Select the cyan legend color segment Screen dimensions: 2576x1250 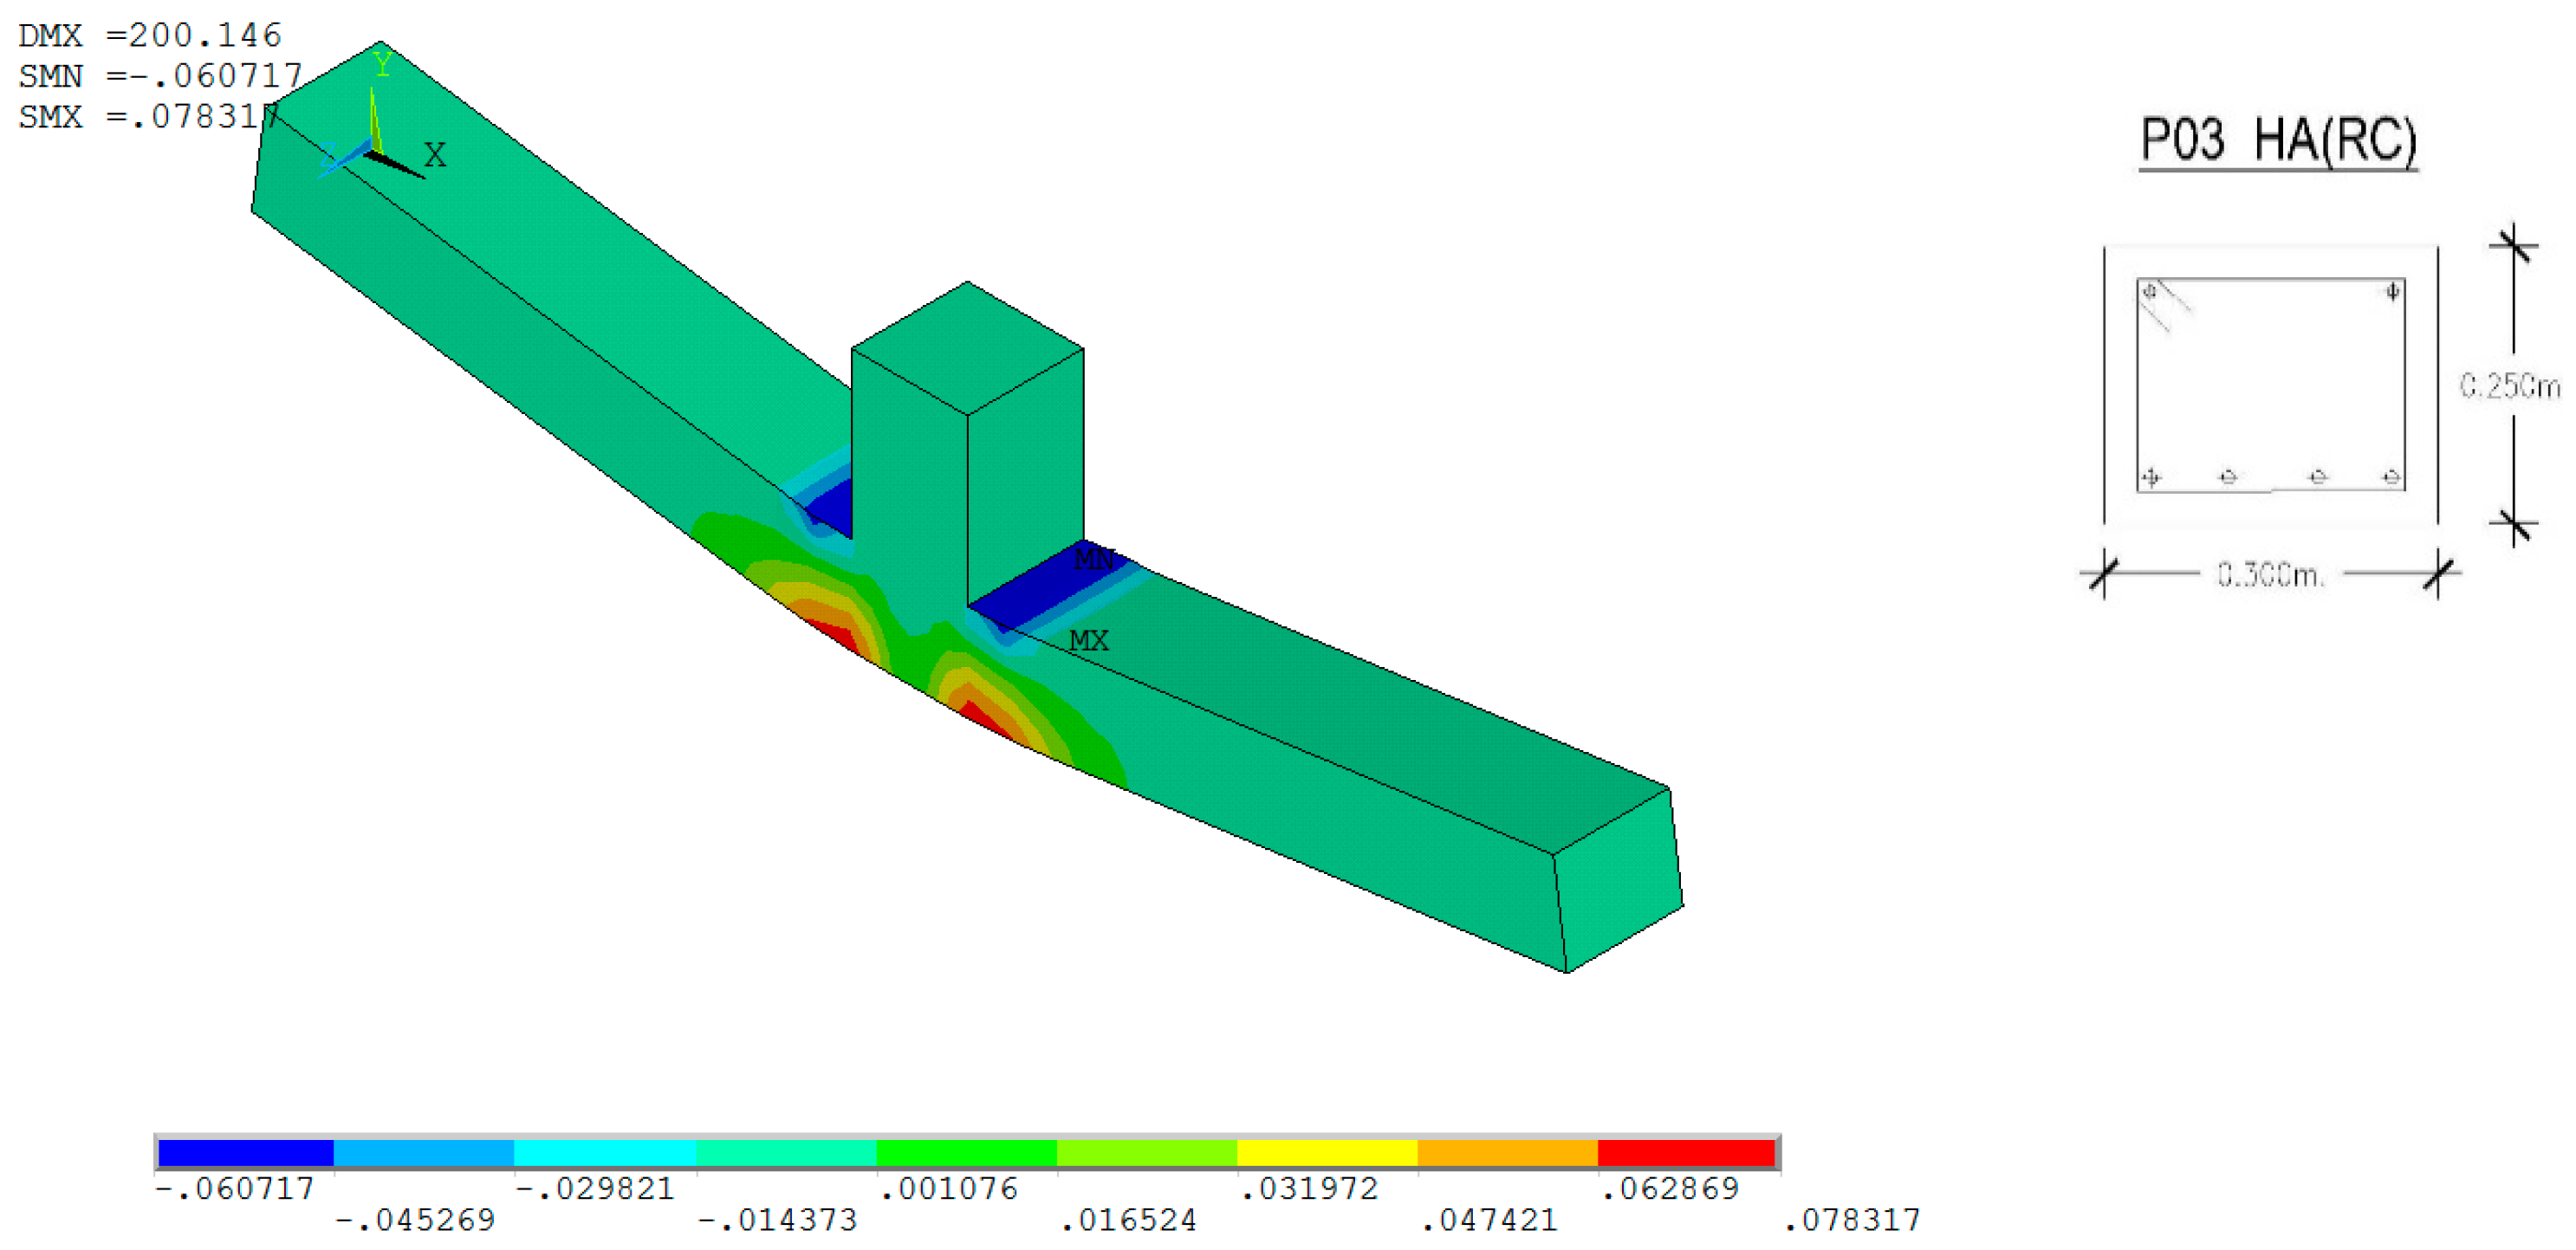click(x=604, y=1153)
